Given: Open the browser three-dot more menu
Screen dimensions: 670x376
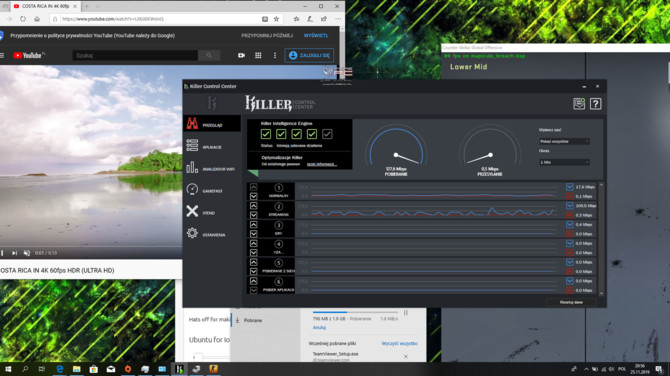Looking at the screenshot, I should [x=338, y=19].
